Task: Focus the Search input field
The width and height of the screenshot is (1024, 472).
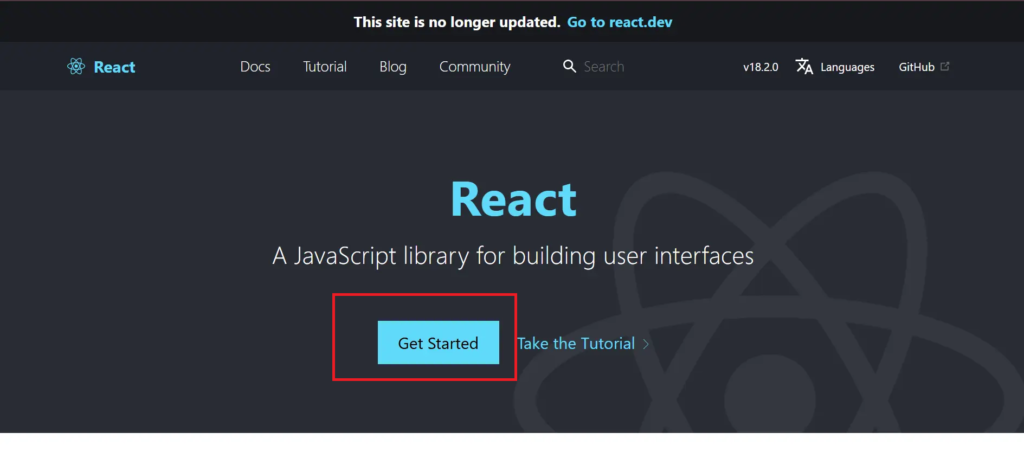Action: click(603, 67)
